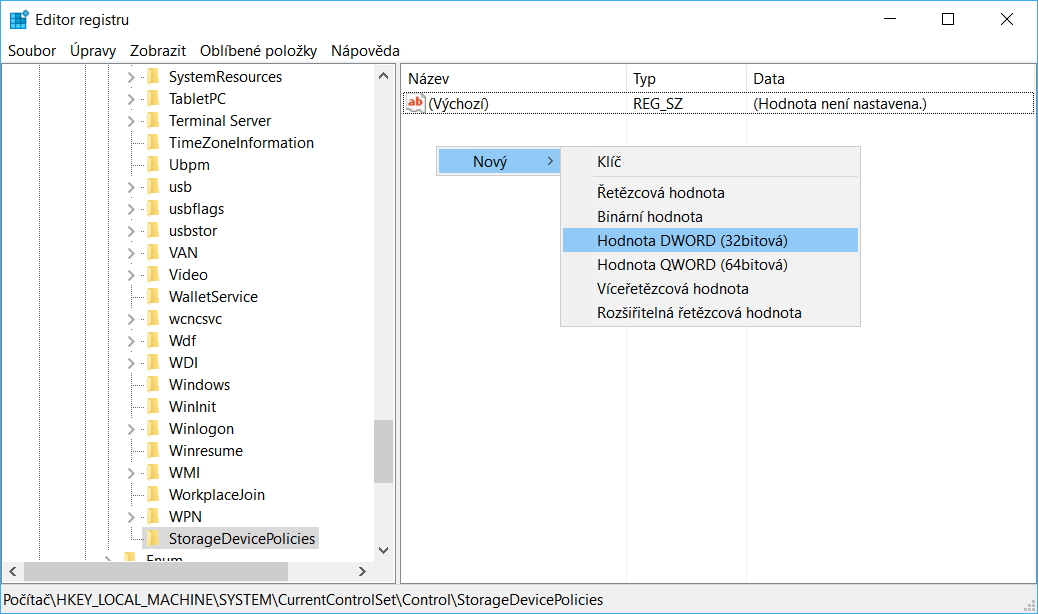Open the Úpravy menu
1038x614 pixels.
[x=91, y=50]
